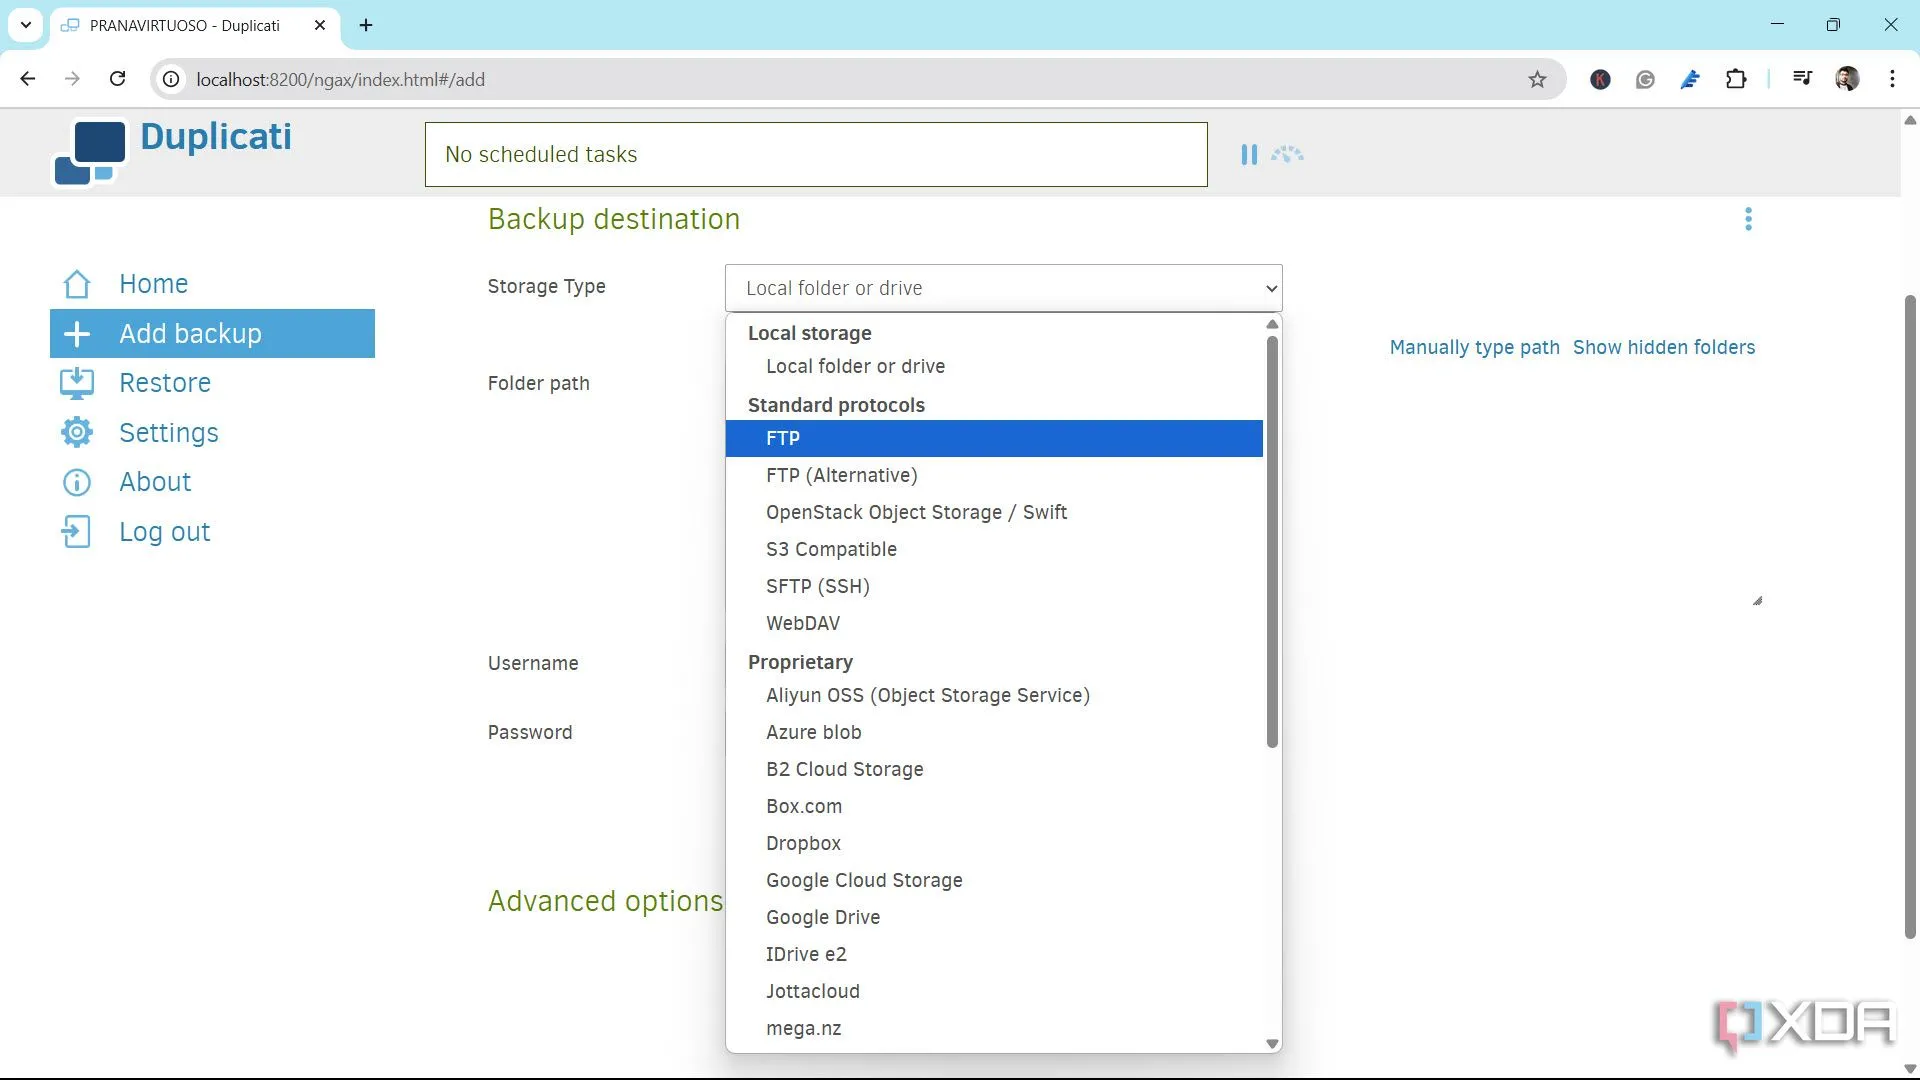Click the throttle speed gauge icon
The width and height of the screenshot is (1920, 1080).
pyautogui.click(x=1287, y=155)
